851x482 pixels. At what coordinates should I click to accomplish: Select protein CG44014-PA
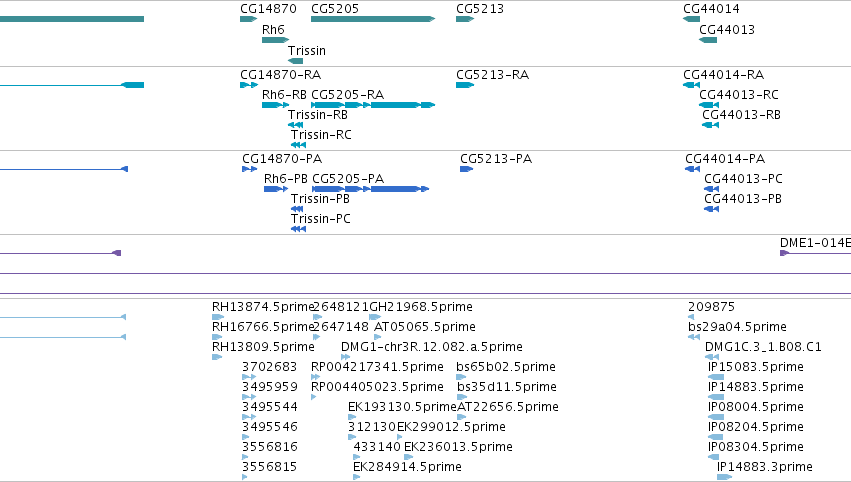coord(725,159)
